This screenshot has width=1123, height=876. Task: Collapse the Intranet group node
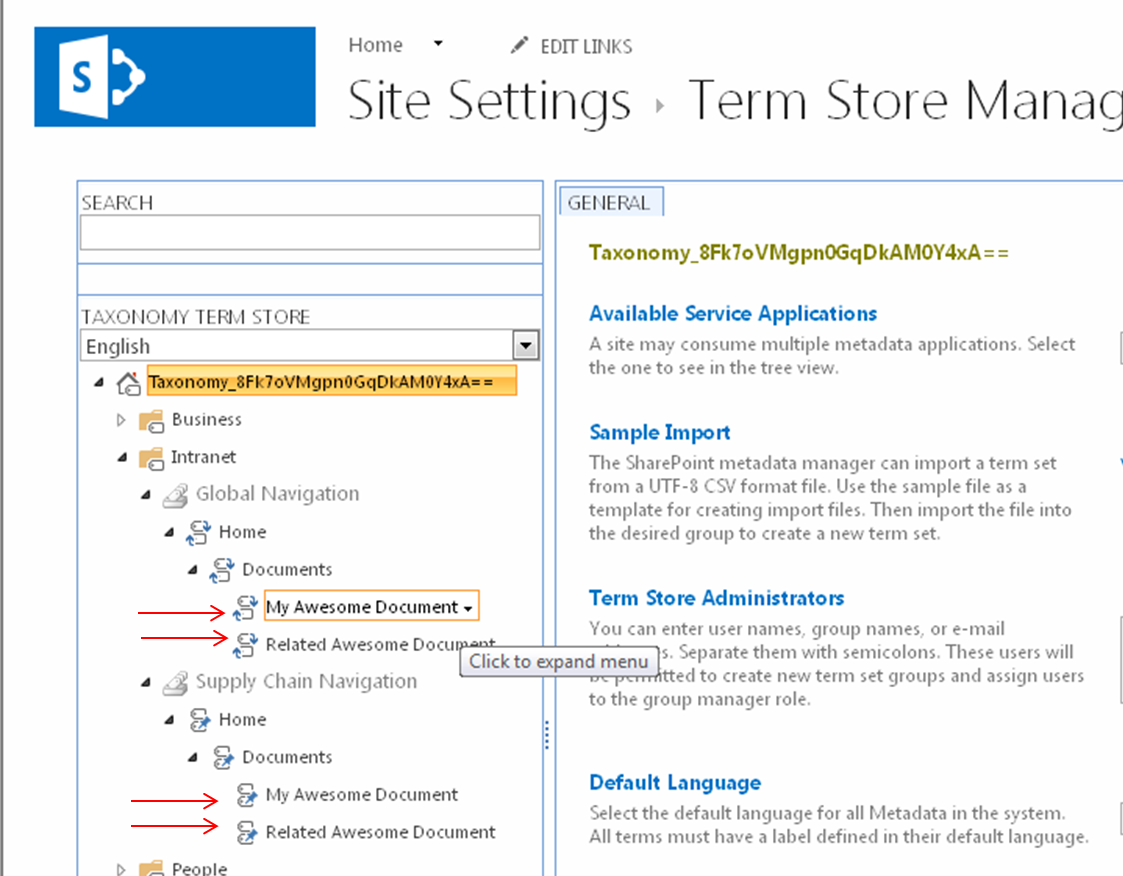point(122,458)
